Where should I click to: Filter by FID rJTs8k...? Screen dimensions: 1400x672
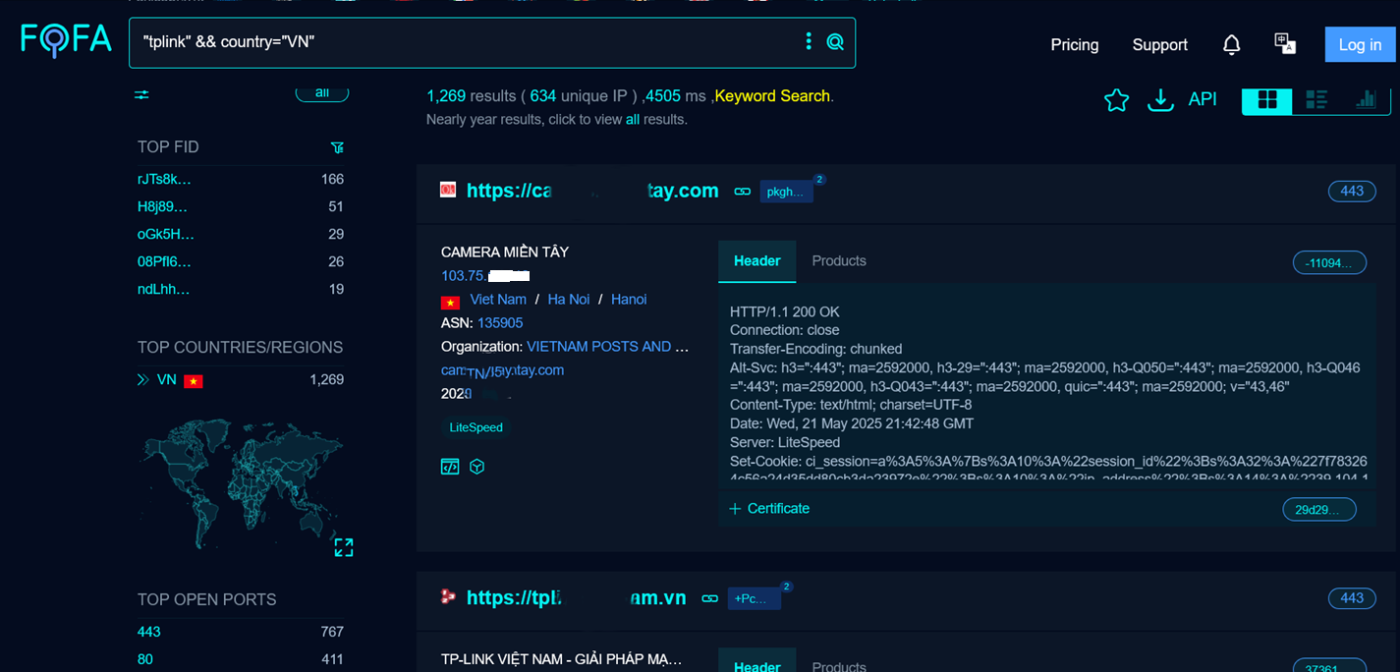(164, 180)
